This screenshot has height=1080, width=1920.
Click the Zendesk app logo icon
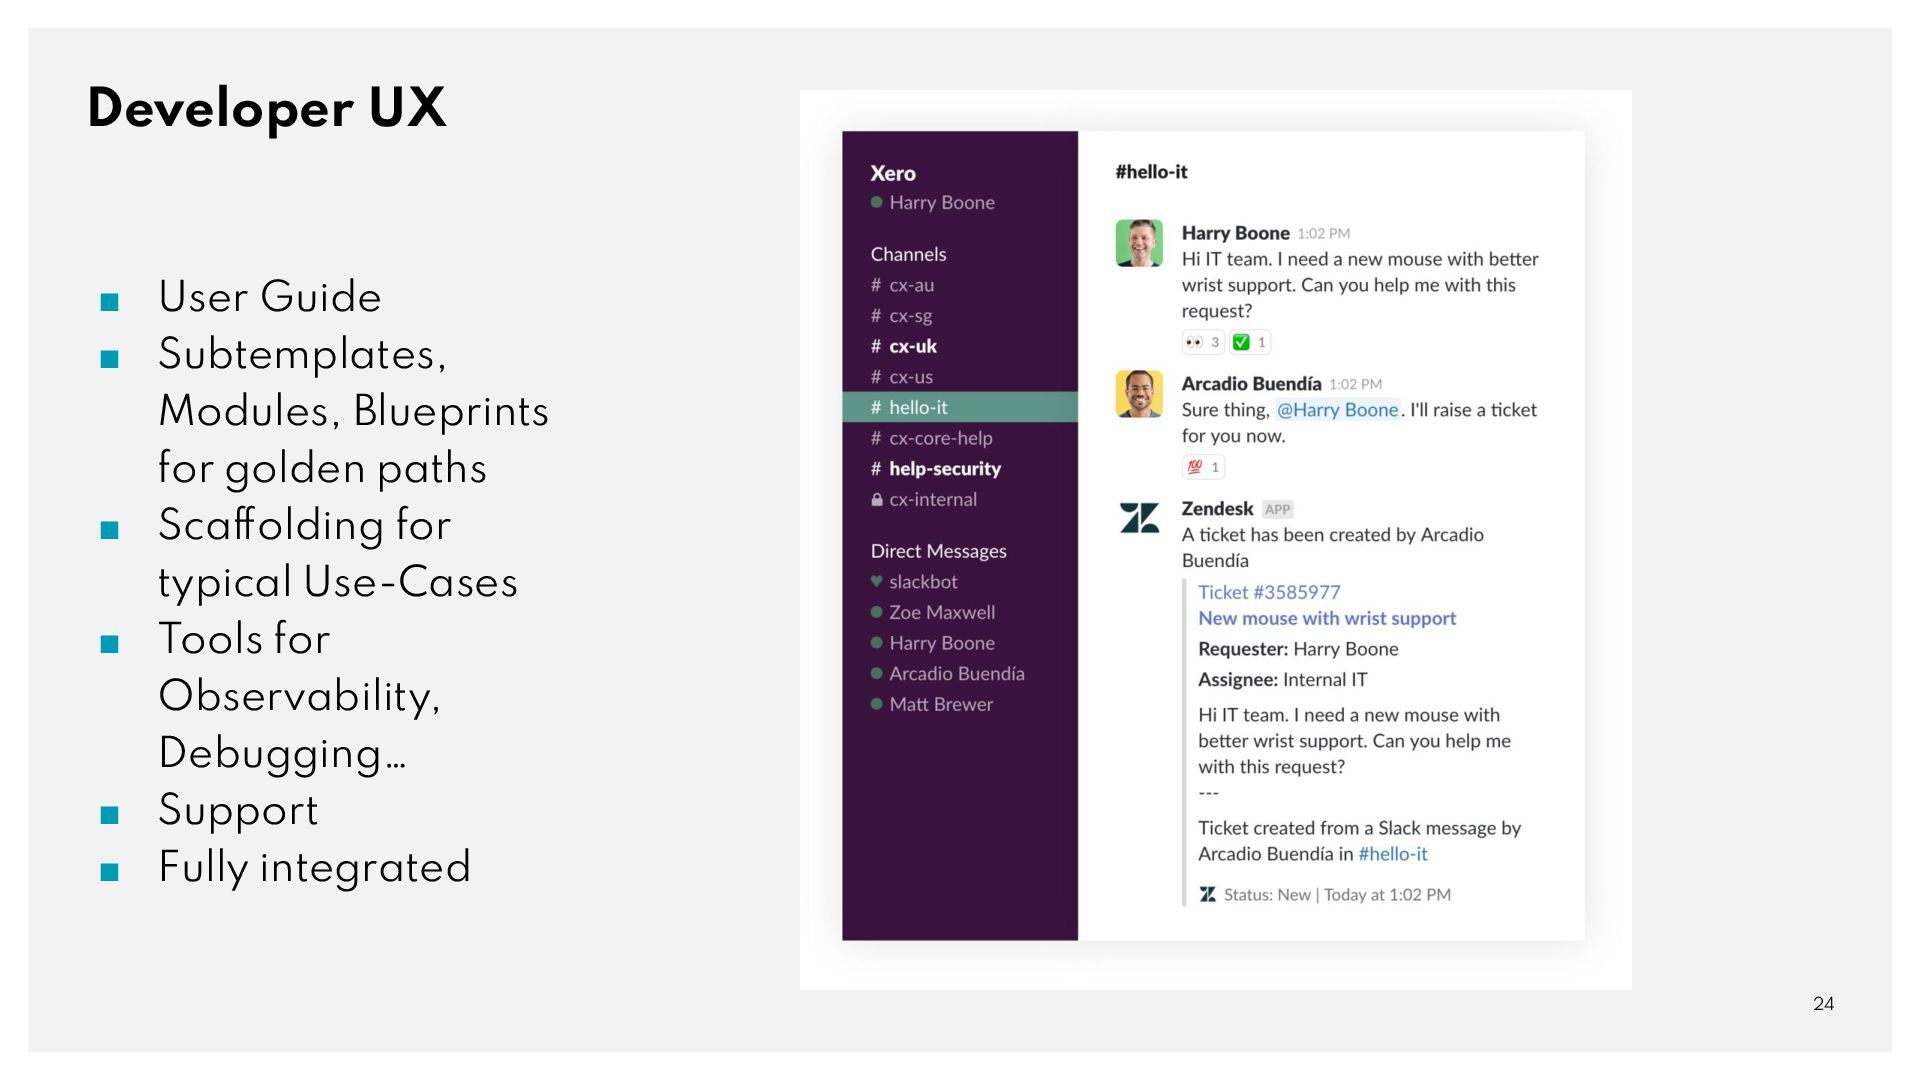[x=1139, y=518]
